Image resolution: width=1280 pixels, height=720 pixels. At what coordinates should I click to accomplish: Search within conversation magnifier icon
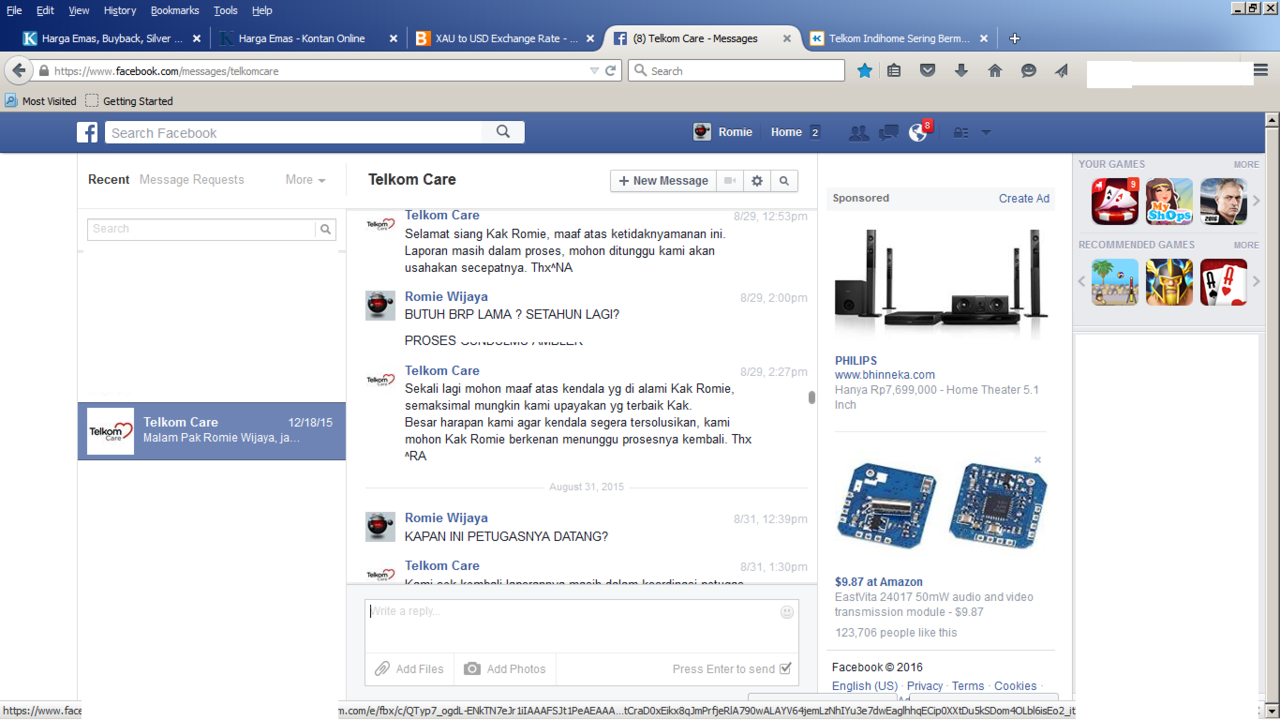point(784,181)
